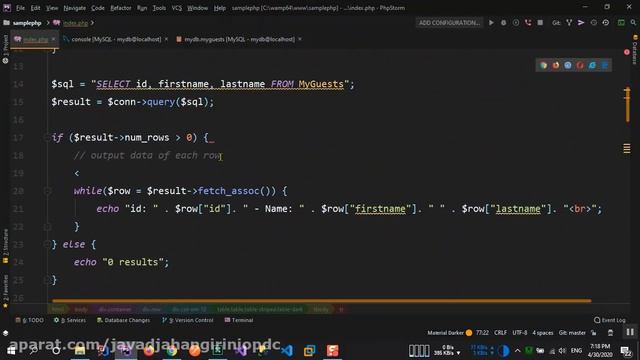Viewport: 640px width, 360px height.
Task: Open VS Code from the taskbar
Action: point(287,351)
